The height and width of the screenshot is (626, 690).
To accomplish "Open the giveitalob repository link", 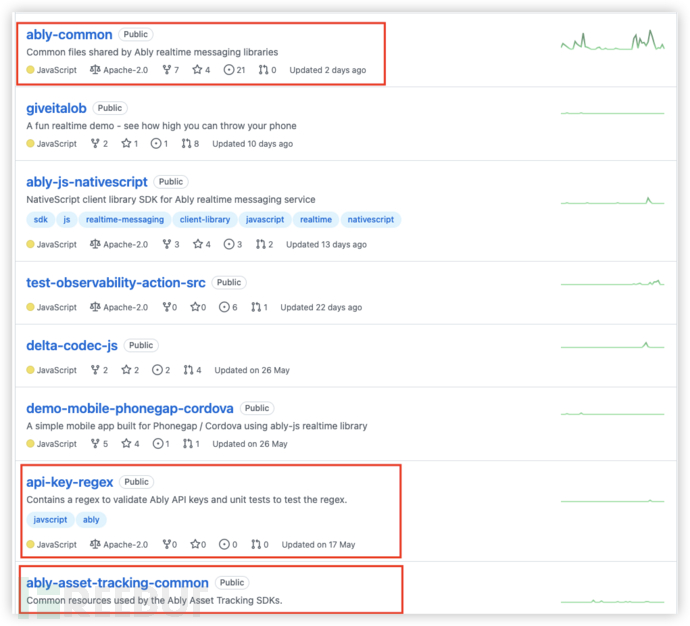I will [56, 108].
